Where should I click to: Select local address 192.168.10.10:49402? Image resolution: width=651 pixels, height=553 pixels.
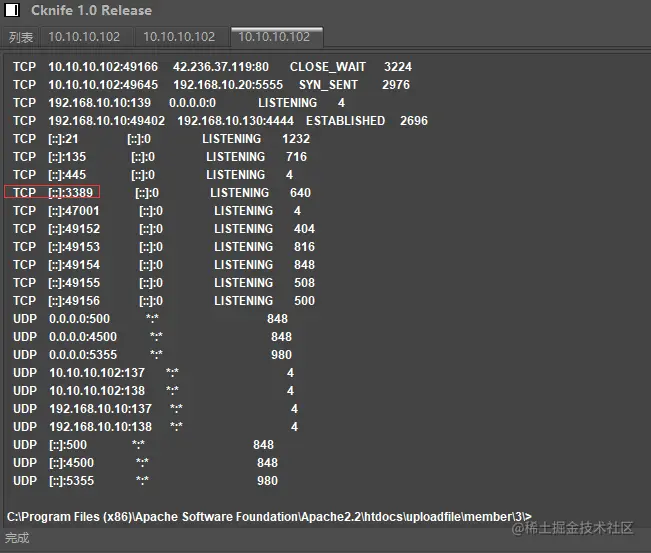(107, 121)
